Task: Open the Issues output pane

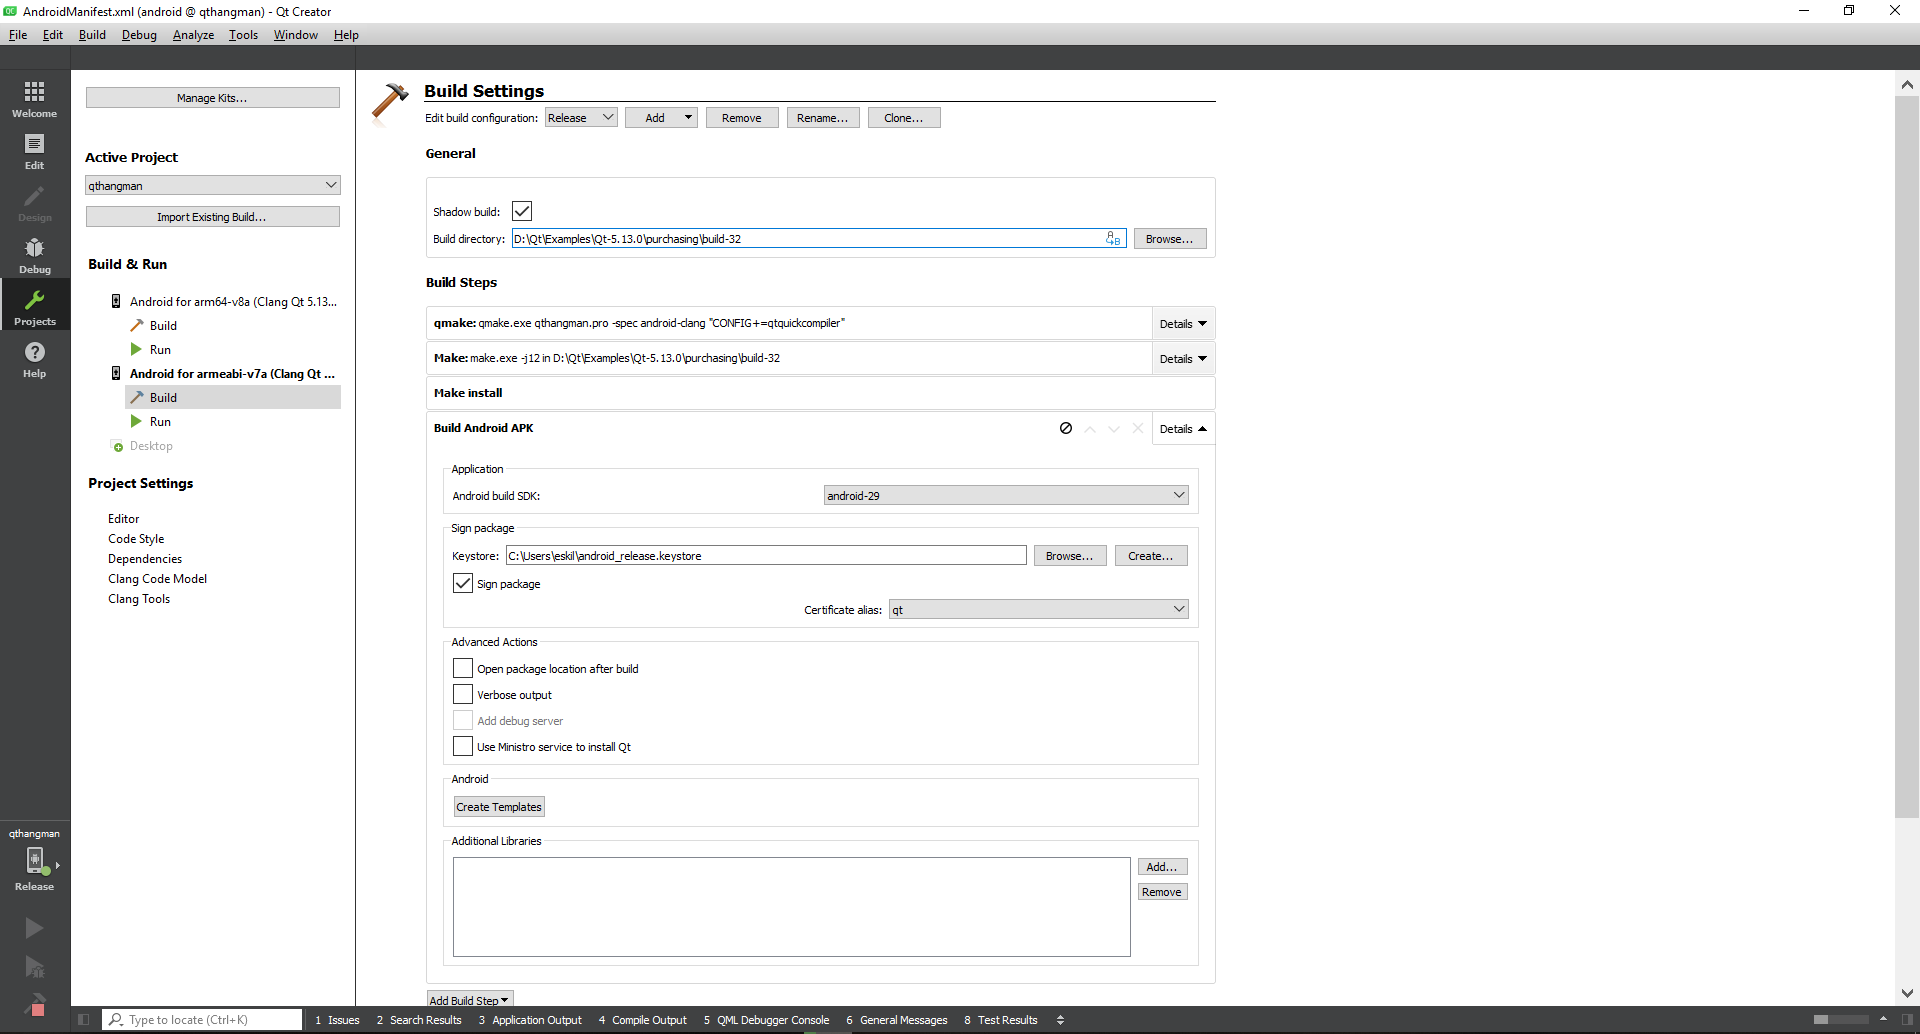Action: pos(337,1020)
